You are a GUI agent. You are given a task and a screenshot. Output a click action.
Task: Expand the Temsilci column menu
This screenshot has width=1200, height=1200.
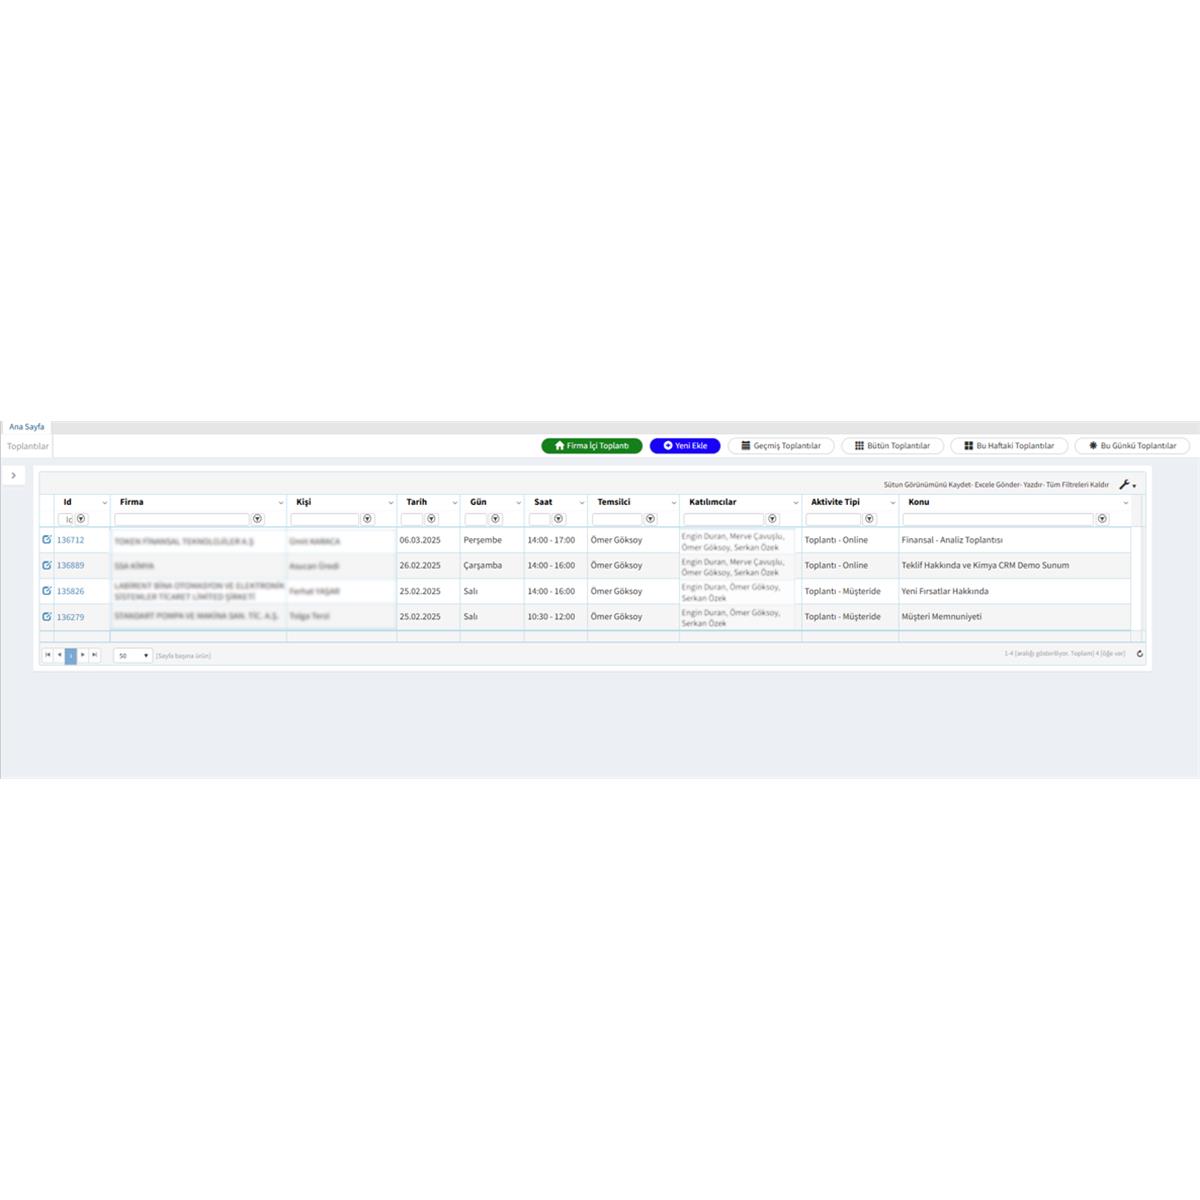tap(674, 503)
